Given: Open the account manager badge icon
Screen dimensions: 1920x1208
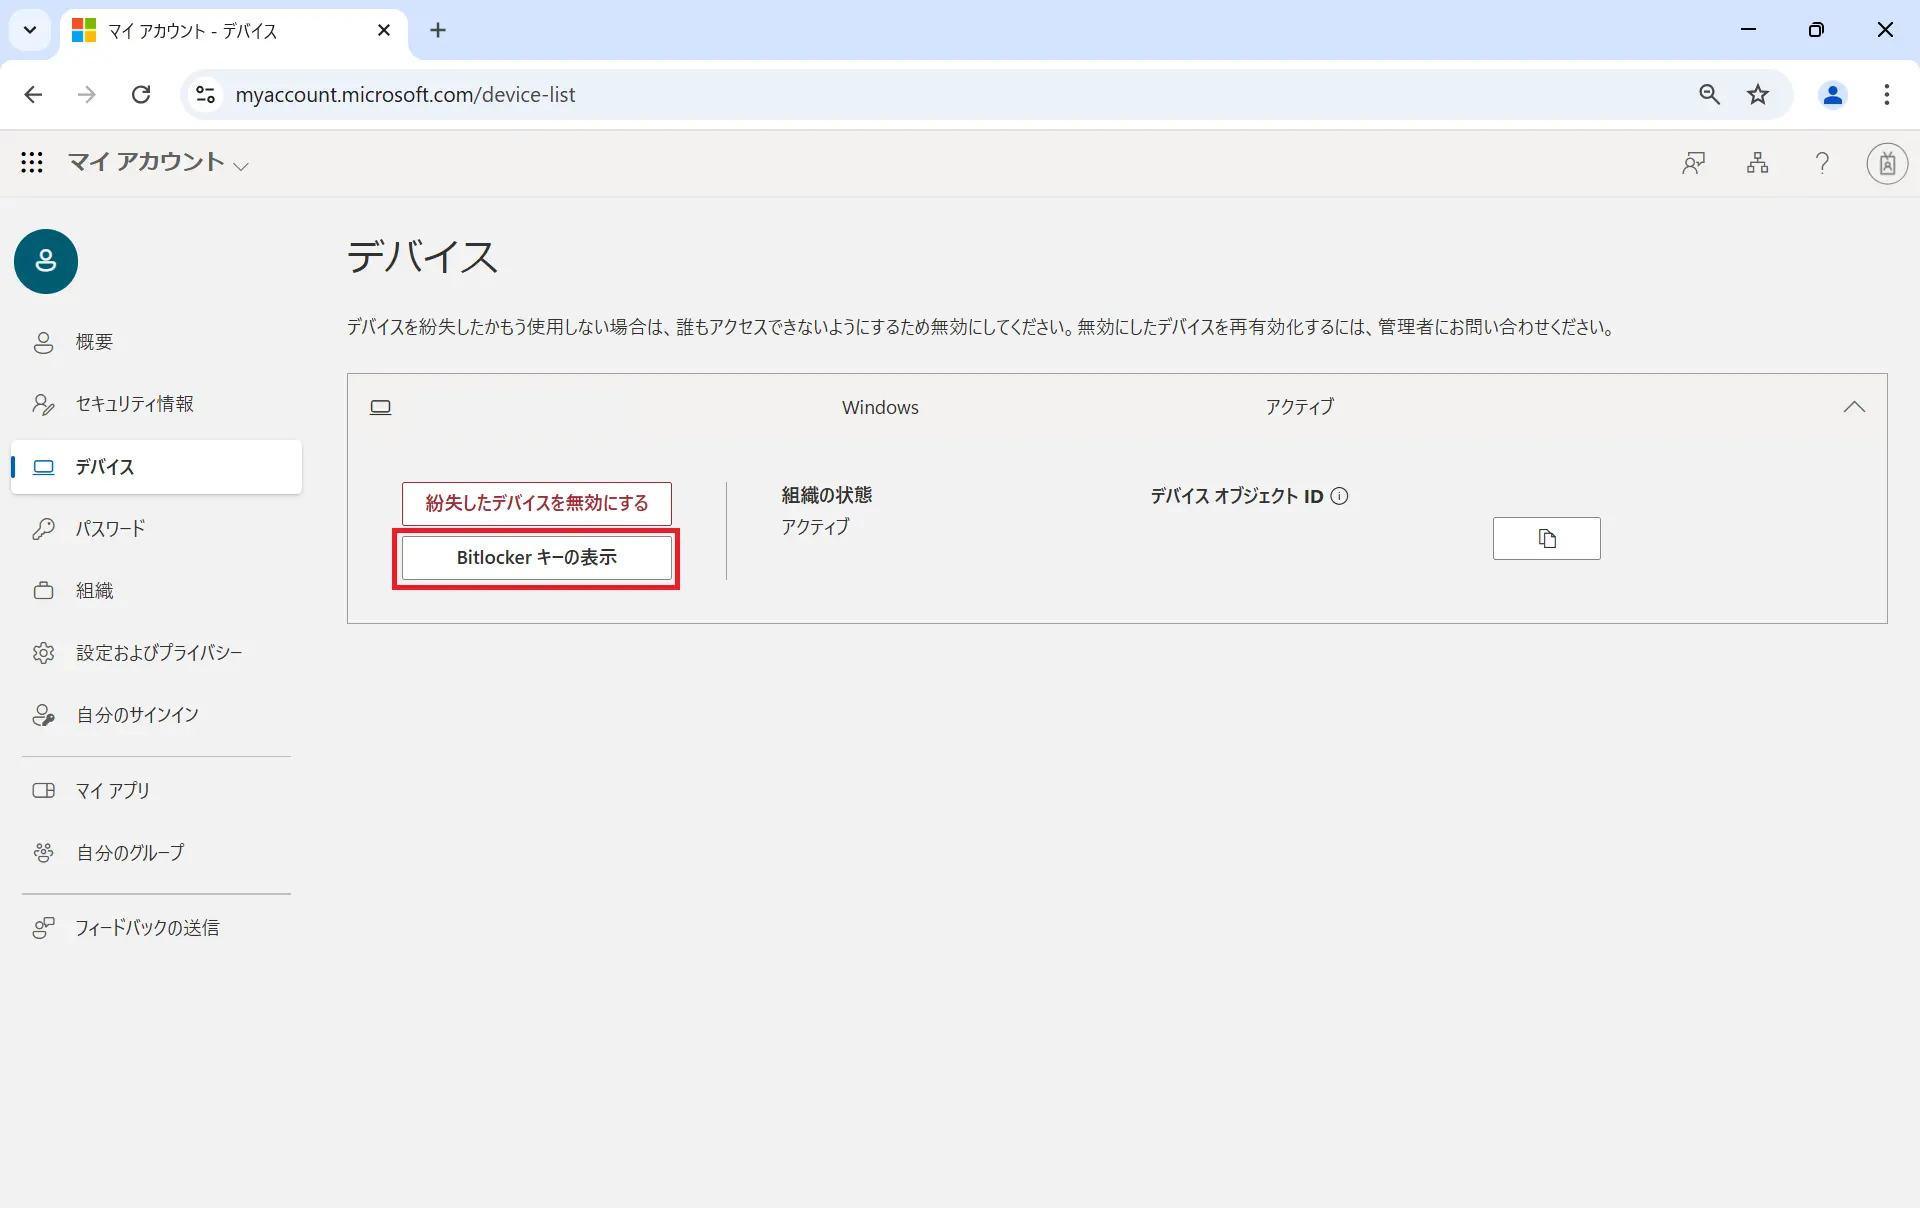Looking at the screenshot, I should tap(1887, 163).
